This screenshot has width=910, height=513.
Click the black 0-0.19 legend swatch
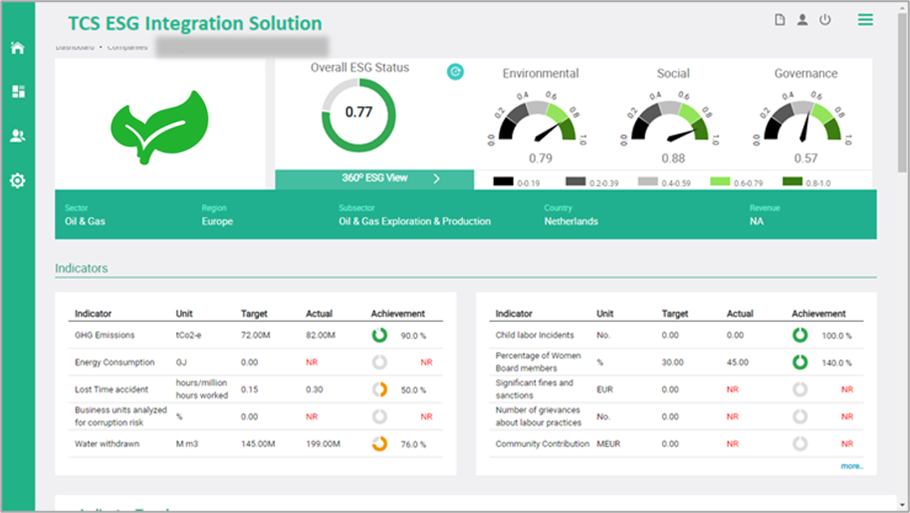[x=503, y=182]
